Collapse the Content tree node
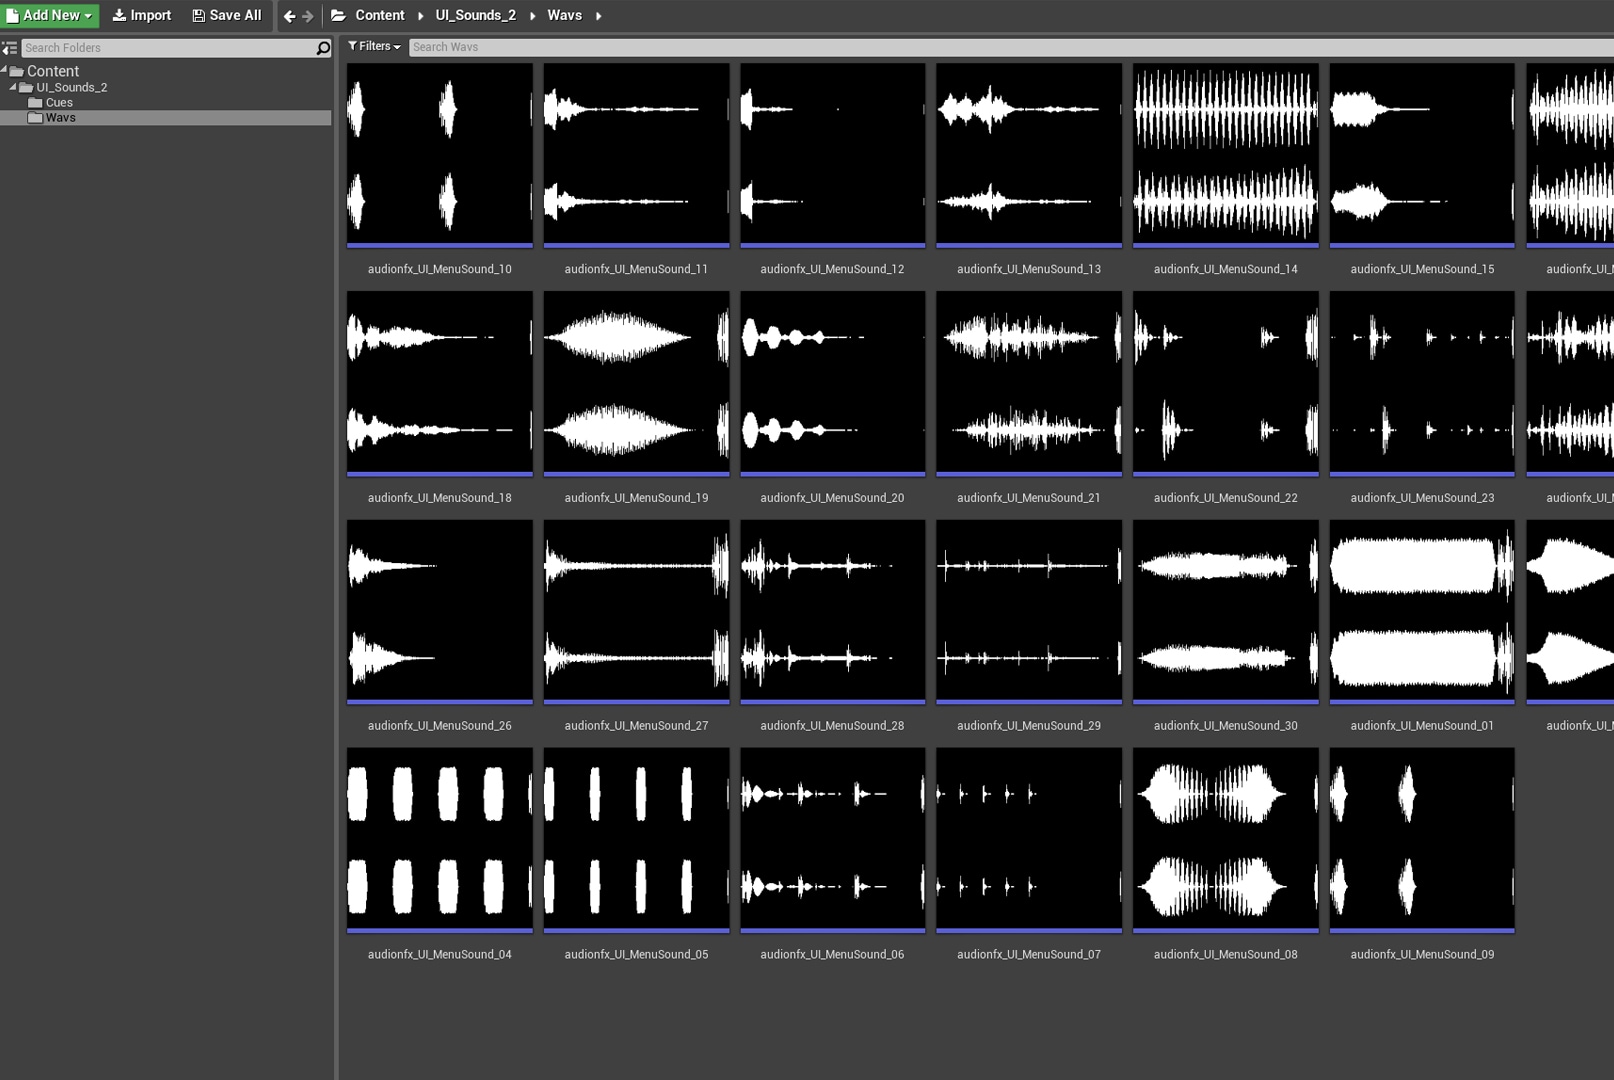This screenshot has height=1080, width=1614. pos(4,70)
